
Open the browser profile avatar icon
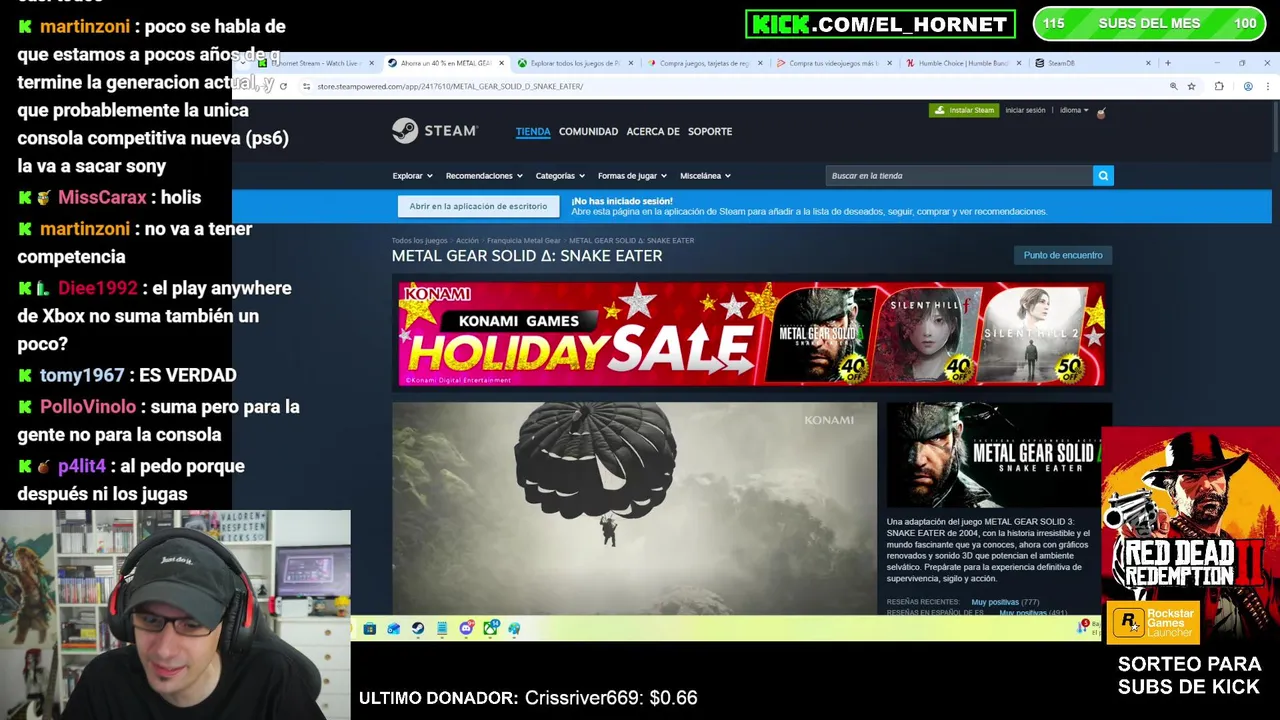1248,86
